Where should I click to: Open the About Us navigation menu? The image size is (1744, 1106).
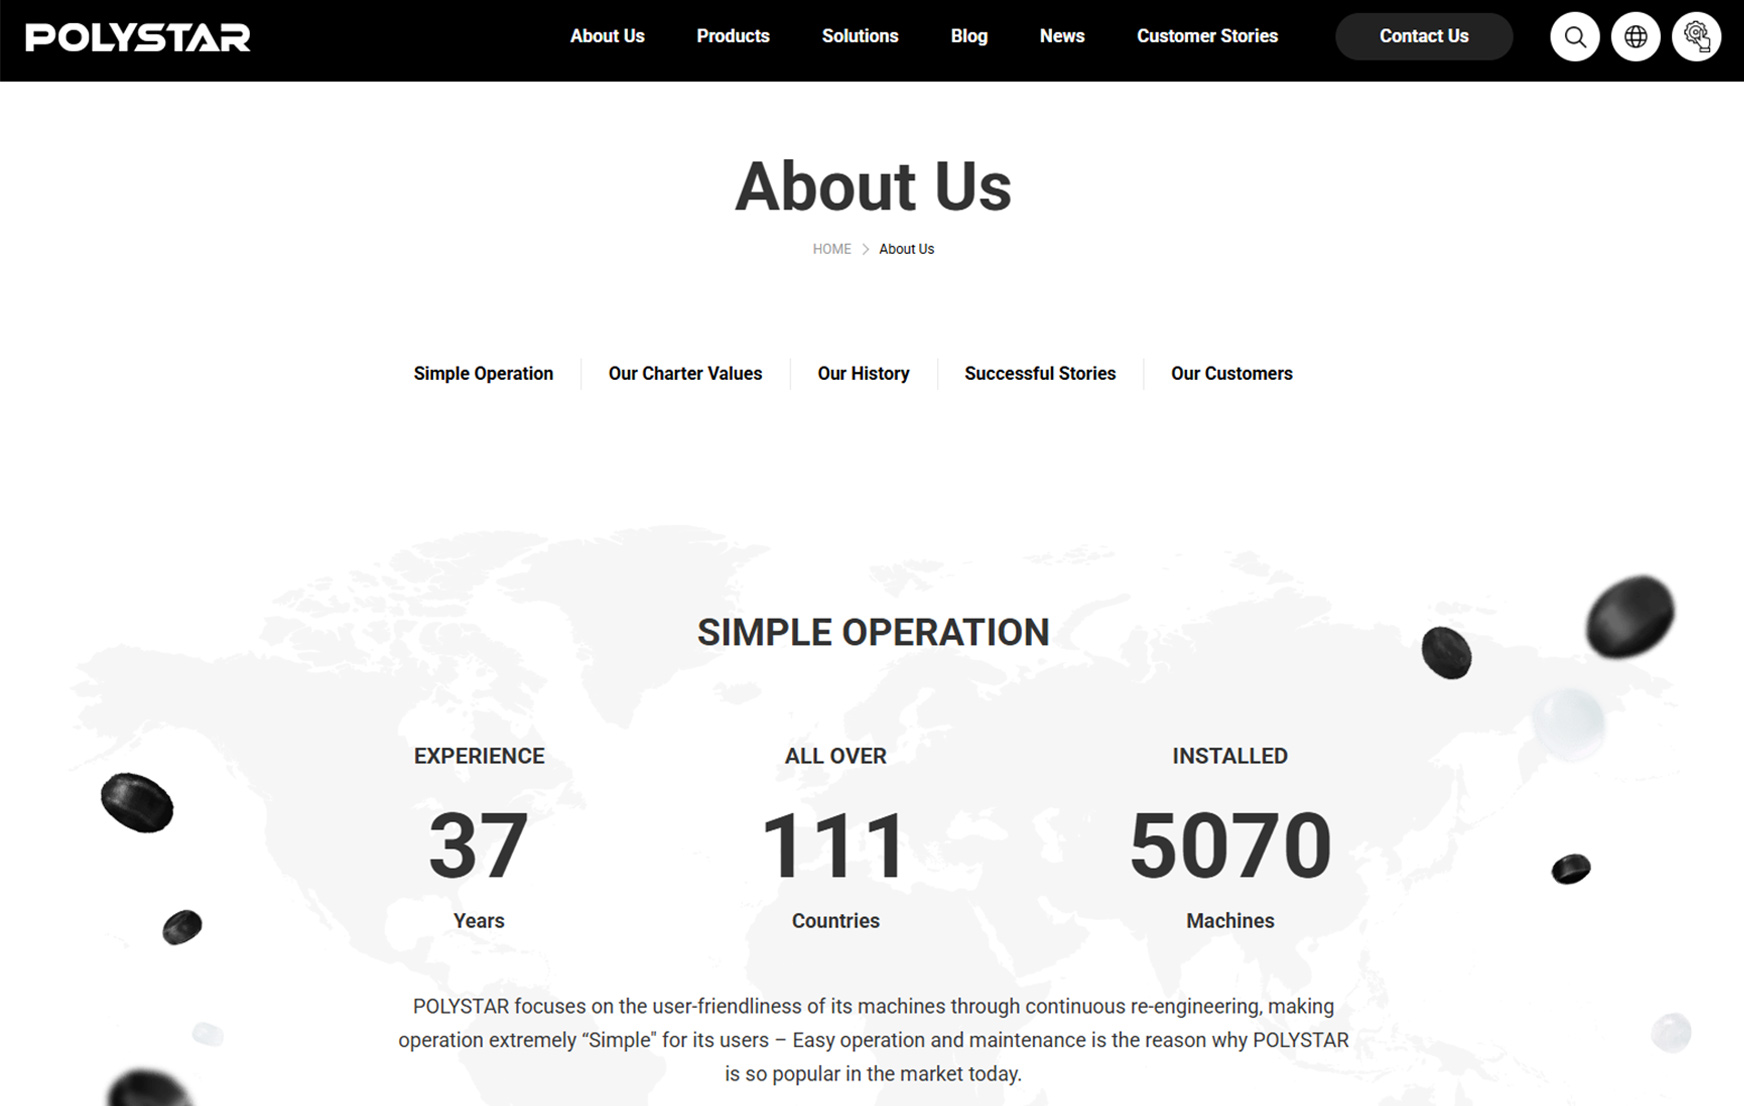click(607, 36)
